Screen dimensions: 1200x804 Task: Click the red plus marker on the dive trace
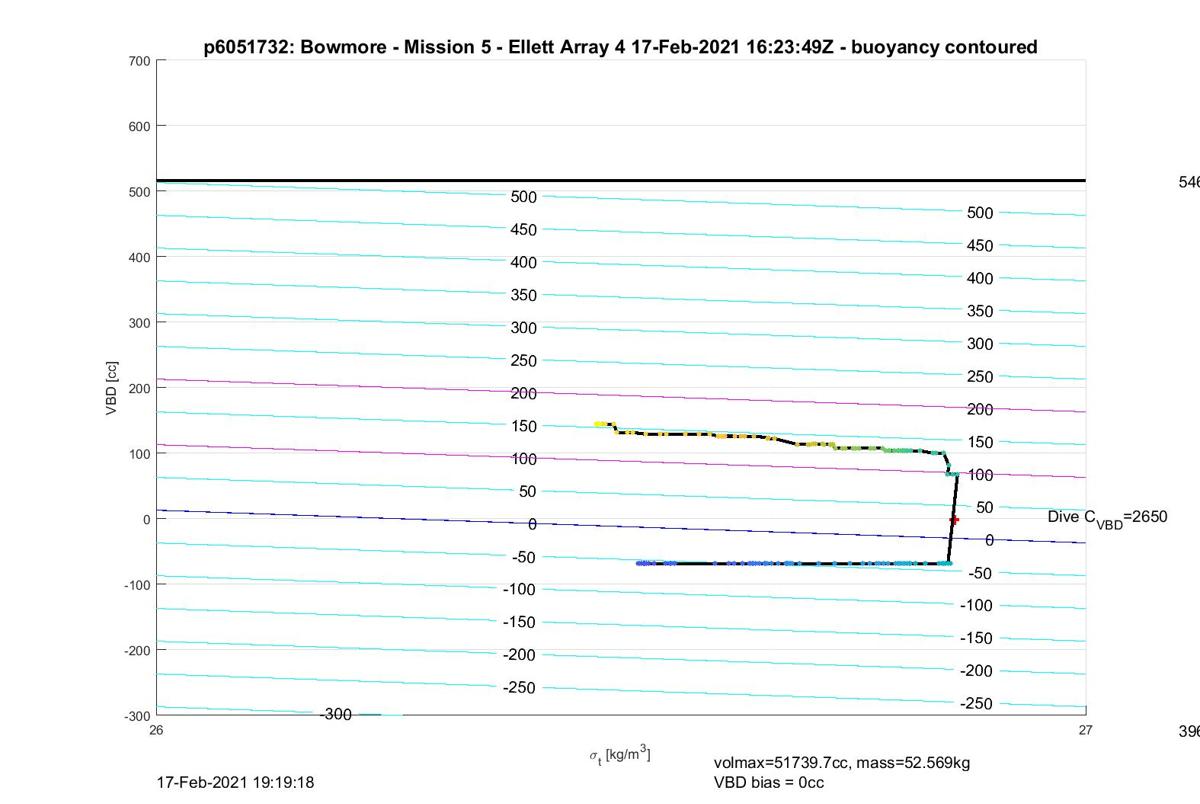pos(954,520)
